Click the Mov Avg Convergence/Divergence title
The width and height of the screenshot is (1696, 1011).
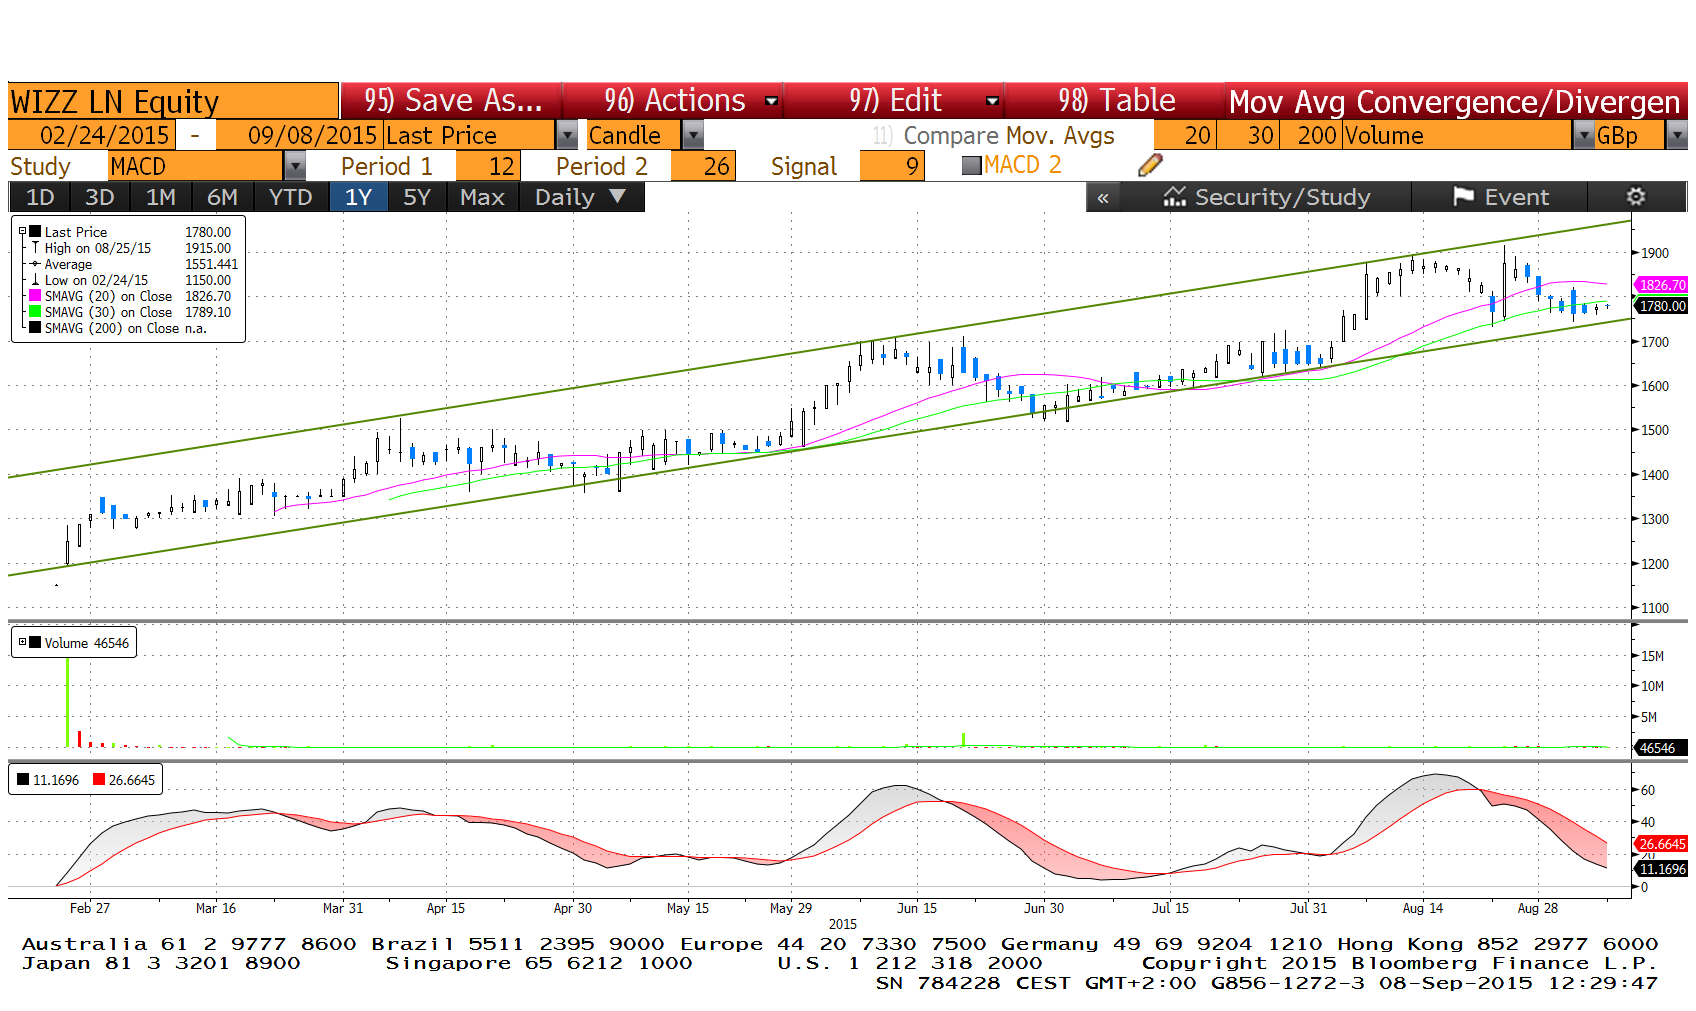(1455, 101)
